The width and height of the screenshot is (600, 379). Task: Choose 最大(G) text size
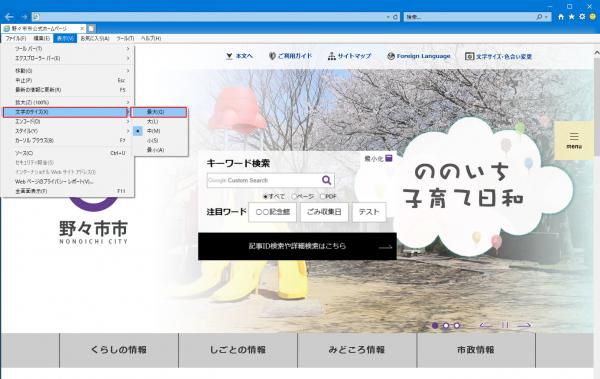point(159,112)
